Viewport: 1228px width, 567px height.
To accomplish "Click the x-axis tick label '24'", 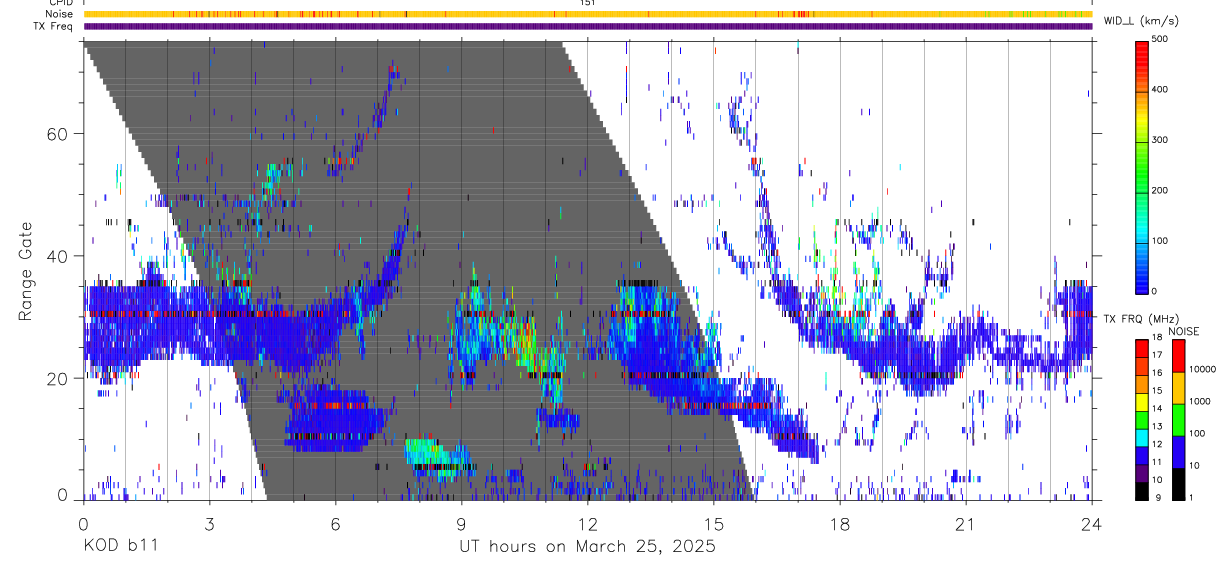I will pos(1092,523).
